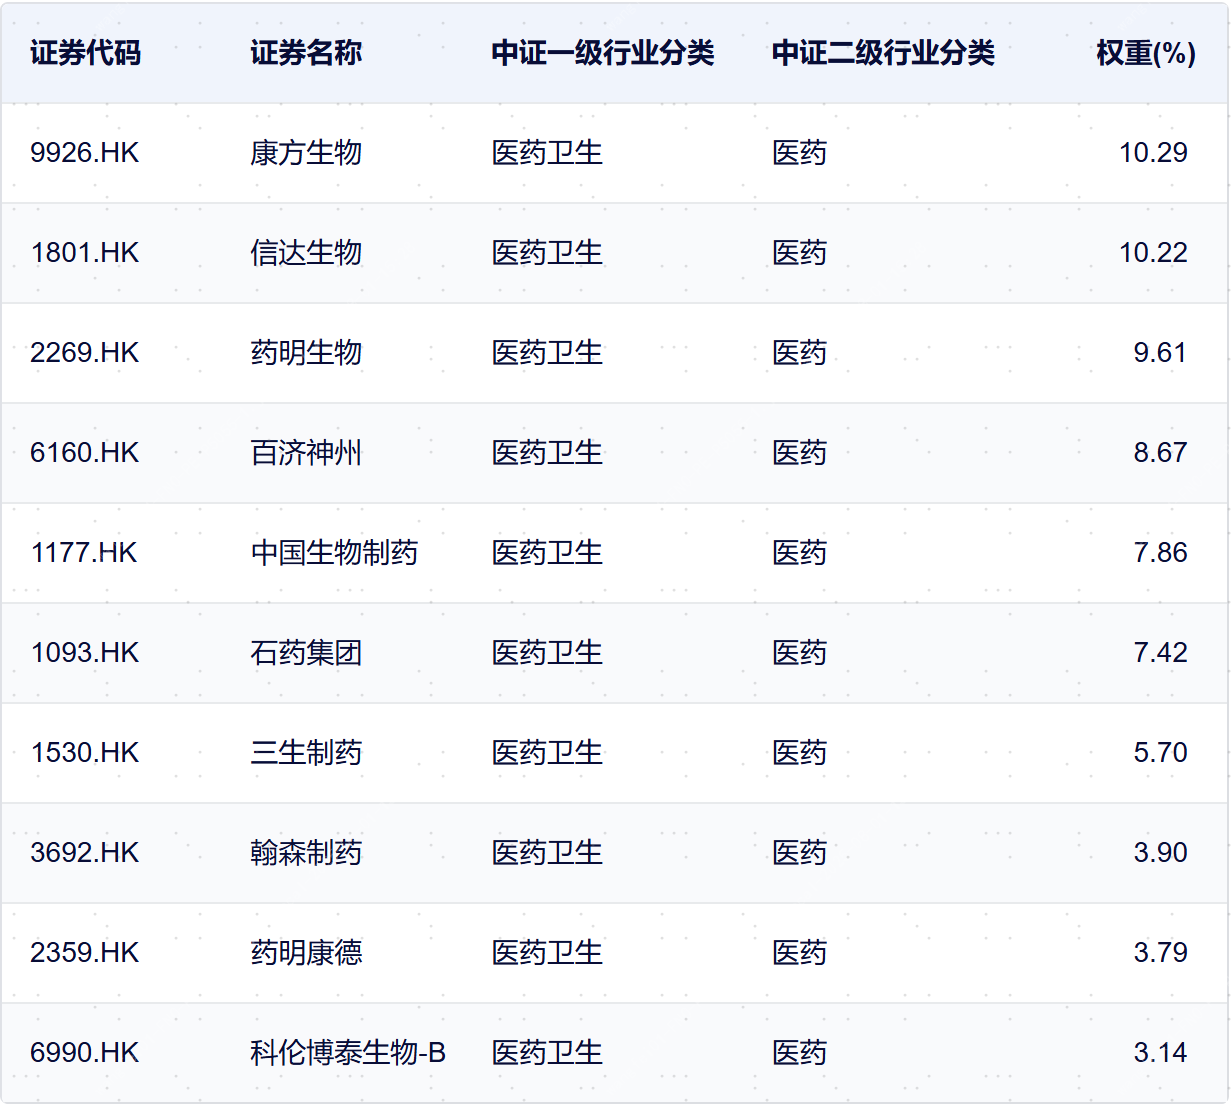Screen dimensions: 1231x1106
Task: Click 医药 sector in the 2359.HK row
Action: (x=800, y=953)
